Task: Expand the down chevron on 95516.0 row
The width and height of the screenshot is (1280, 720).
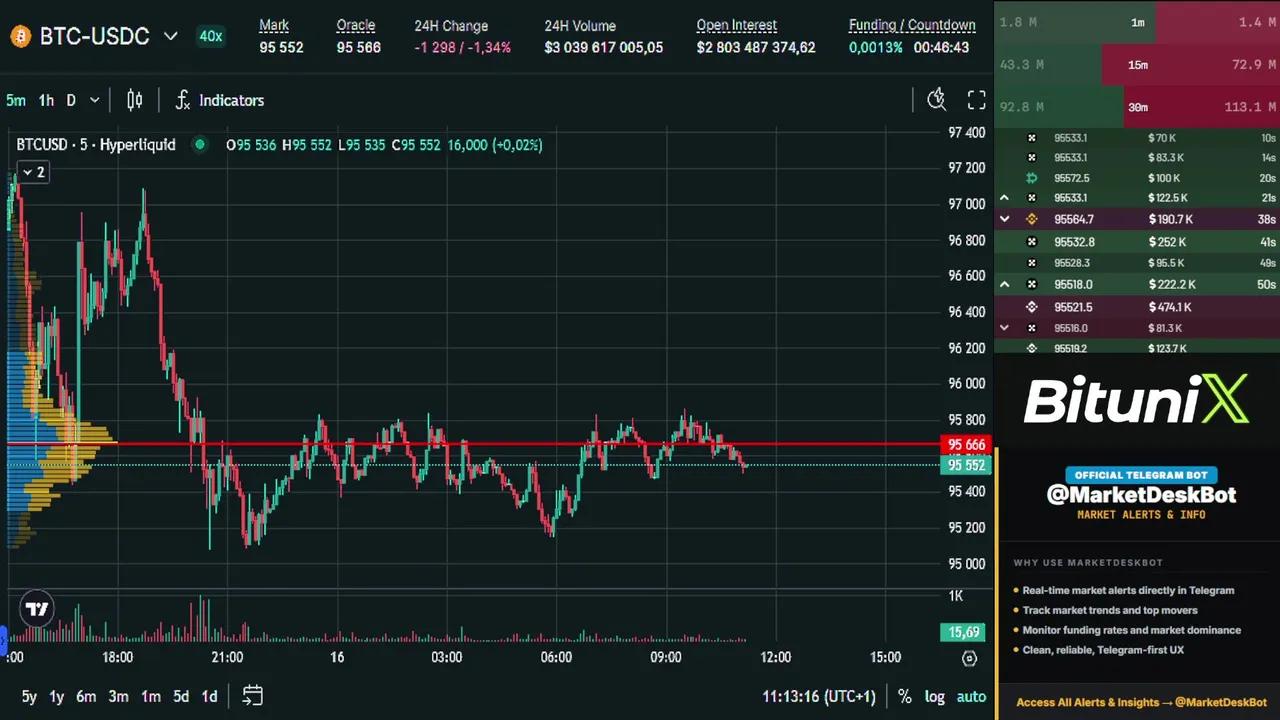Action: click(1004, 328)
